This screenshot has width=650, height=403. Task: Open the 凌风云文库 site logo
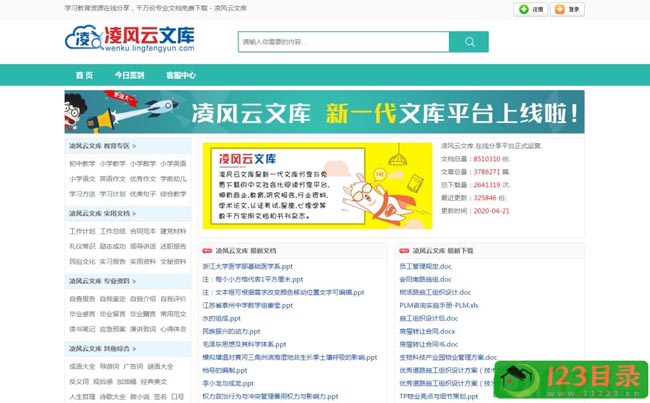(x=130, y=39)
